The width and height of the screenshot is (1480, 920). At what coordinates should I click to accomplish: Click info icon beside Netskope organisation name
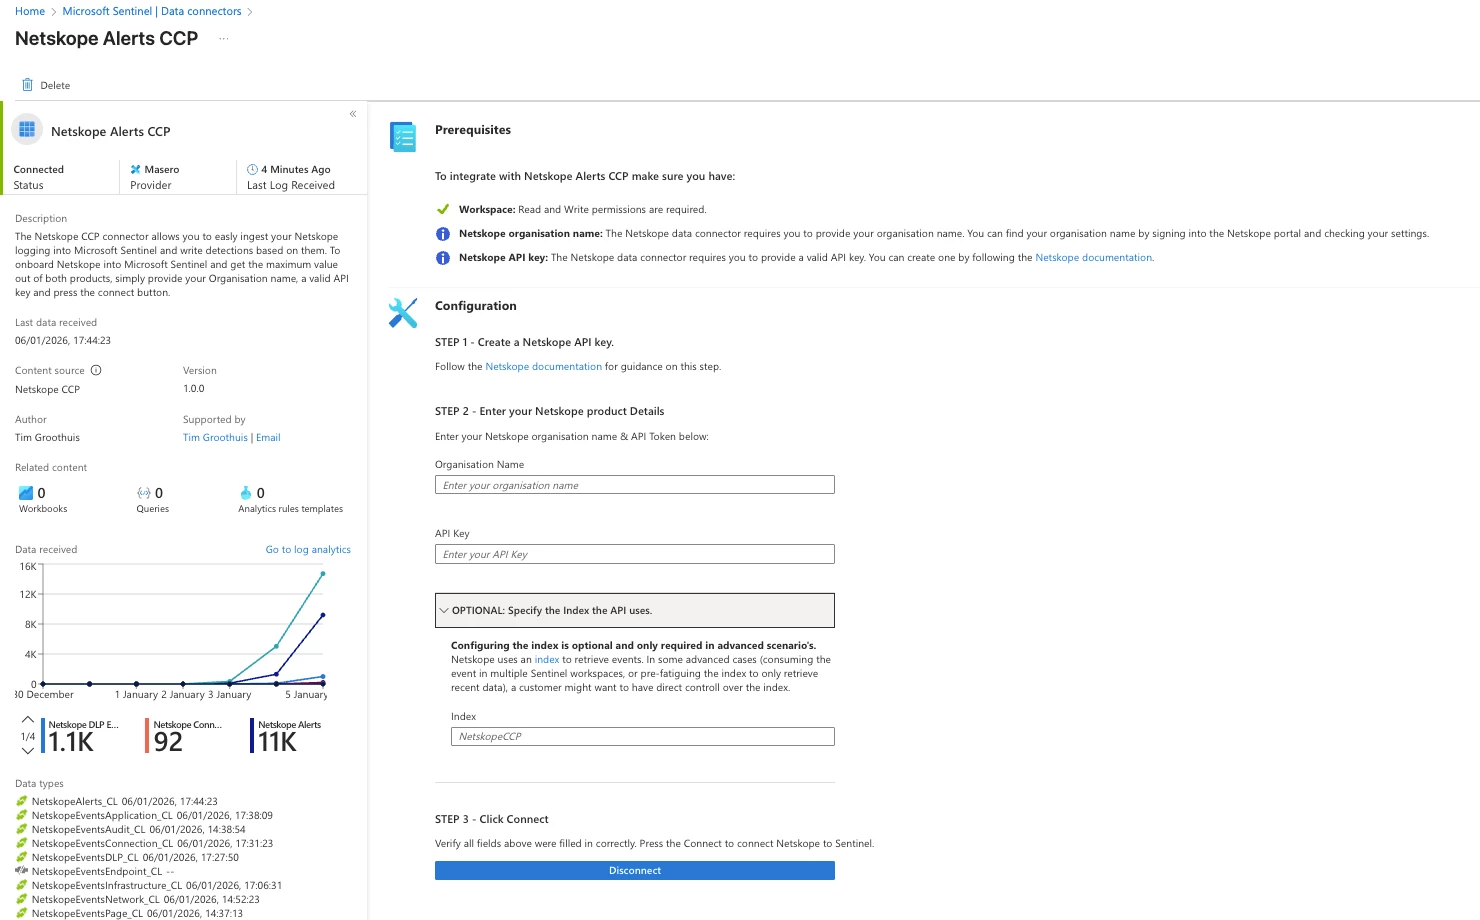[x=443, y=234]
